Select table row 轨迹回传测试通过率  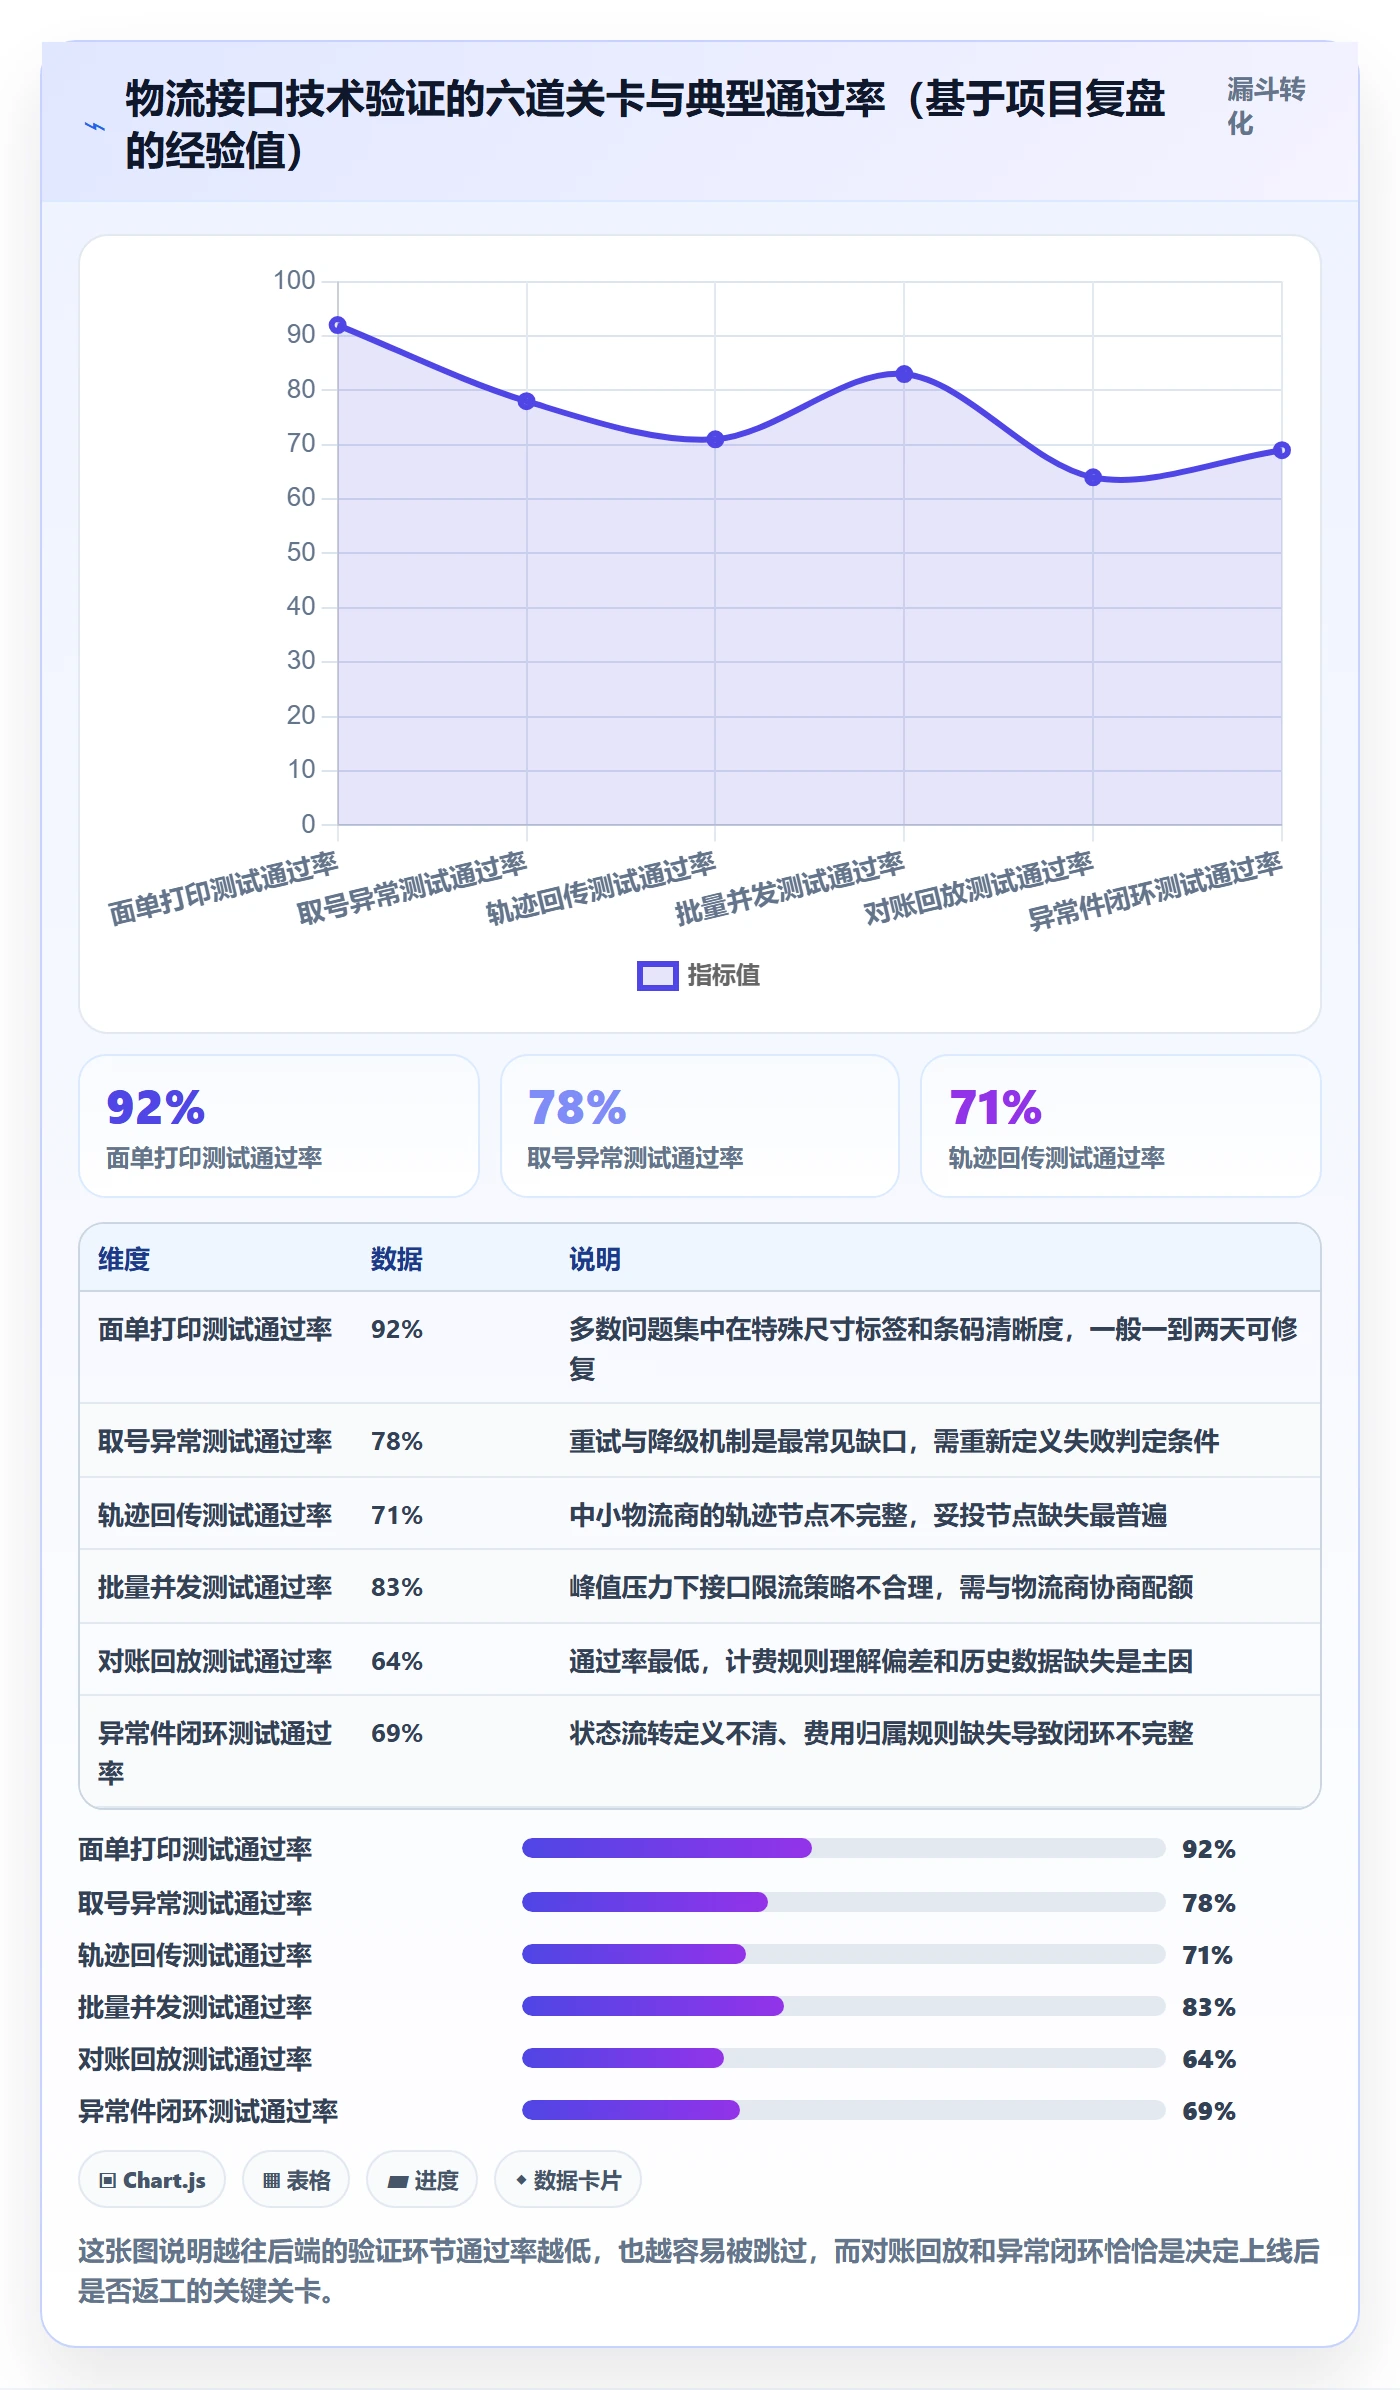700,1514
